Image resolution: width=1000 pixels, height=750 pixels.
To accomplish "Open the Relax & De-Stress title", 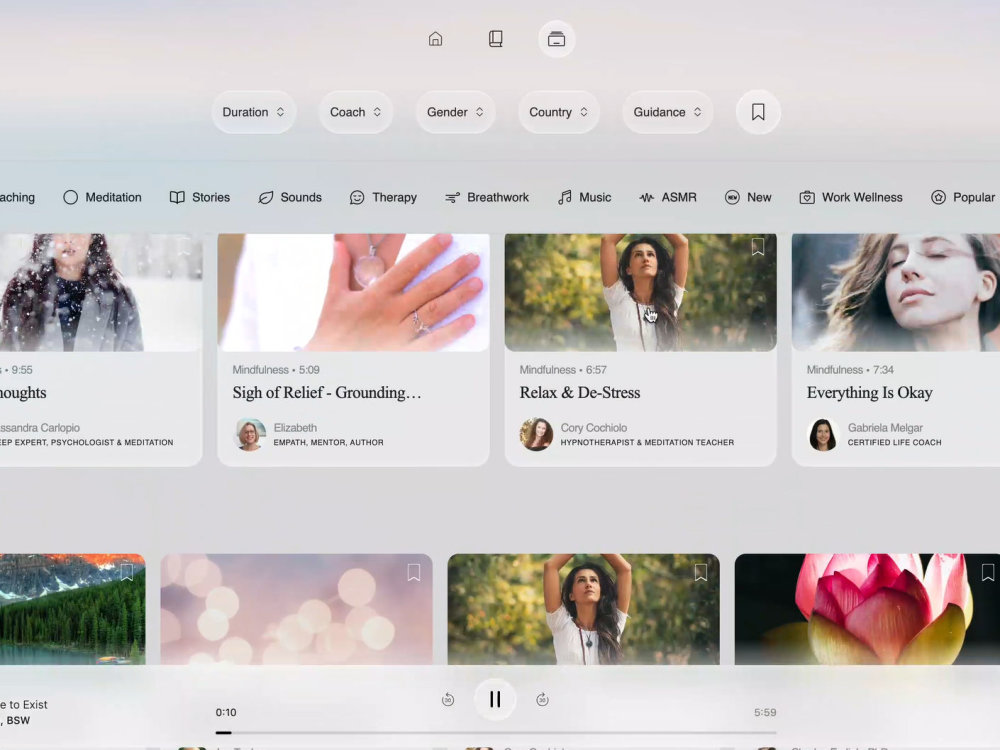I will (x=580, y=393).
